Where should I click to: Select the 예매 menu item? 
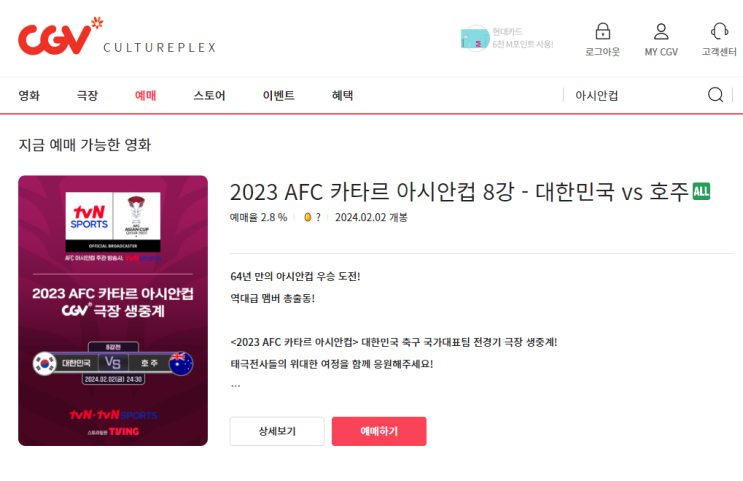(145, 95)
